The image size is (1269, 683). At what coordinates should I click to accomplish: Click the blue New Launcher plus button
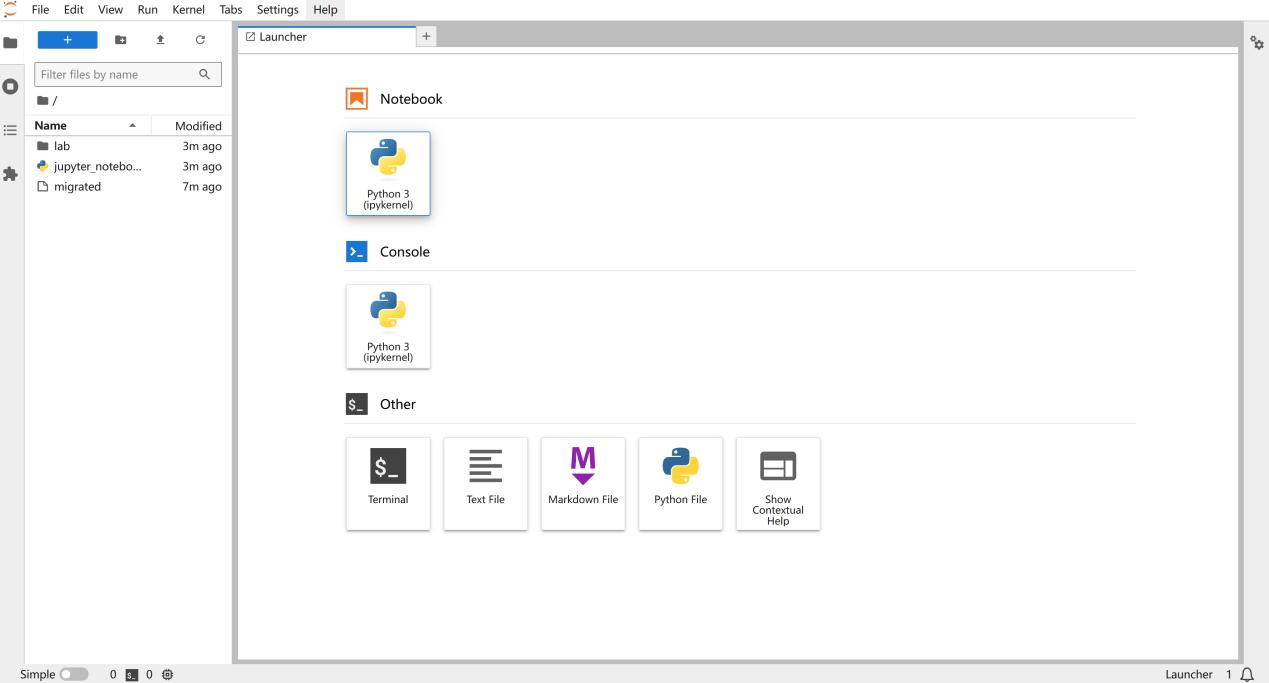(x=68, y=40)
